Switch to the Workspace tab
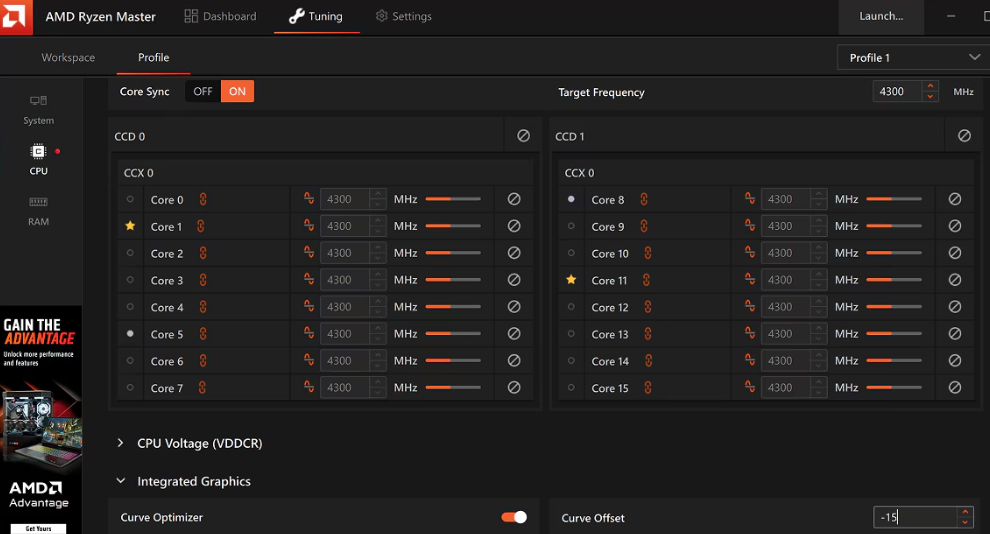This screenshot has height=534, width=990. click(68, 57)
